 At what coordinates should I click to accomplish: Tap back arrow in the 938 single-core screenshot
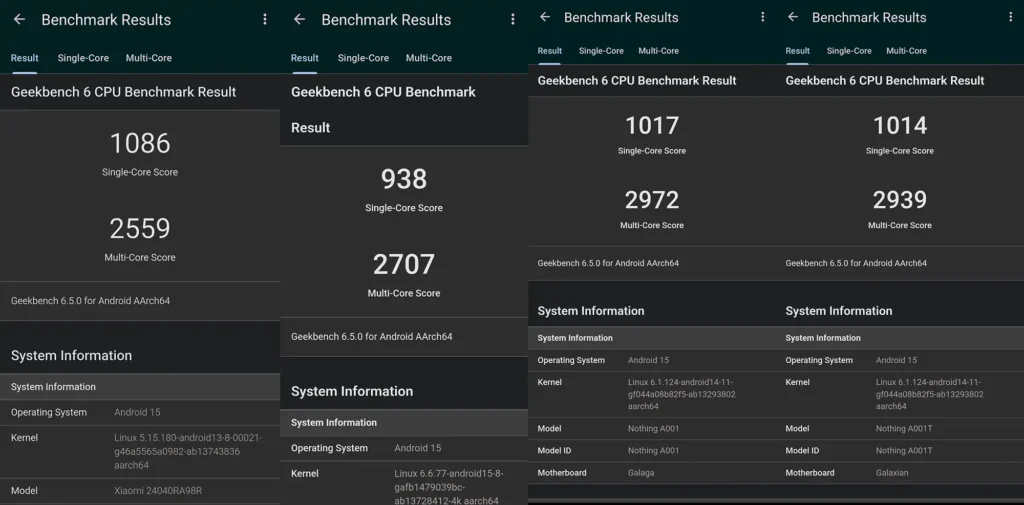coord(299,20)
